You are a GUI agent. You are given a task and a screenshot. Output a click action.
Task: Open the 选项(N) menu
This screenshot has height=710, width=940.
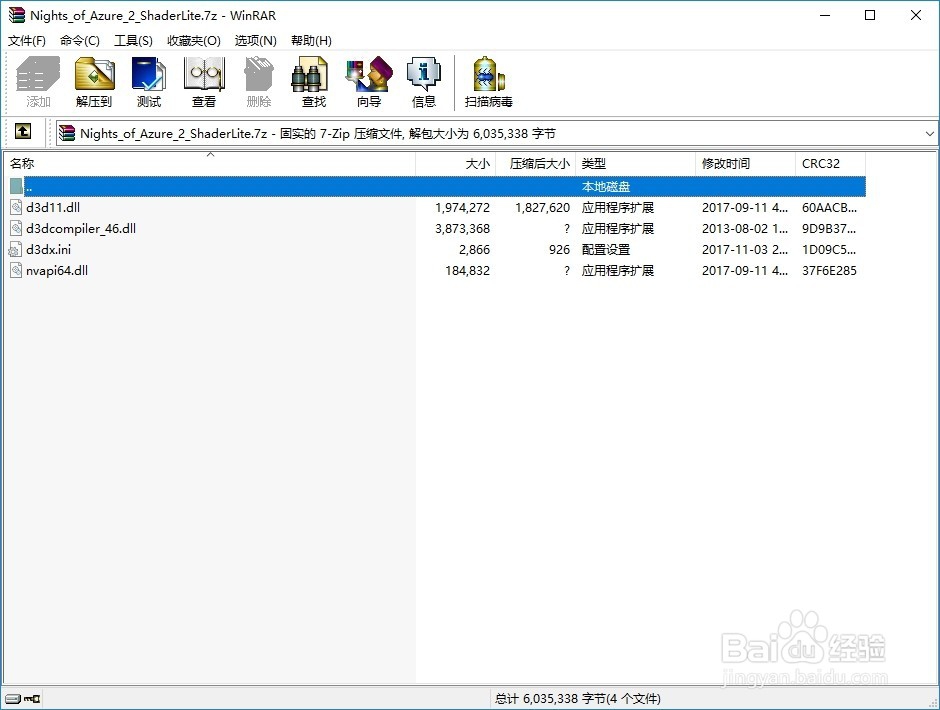point(255,41)
